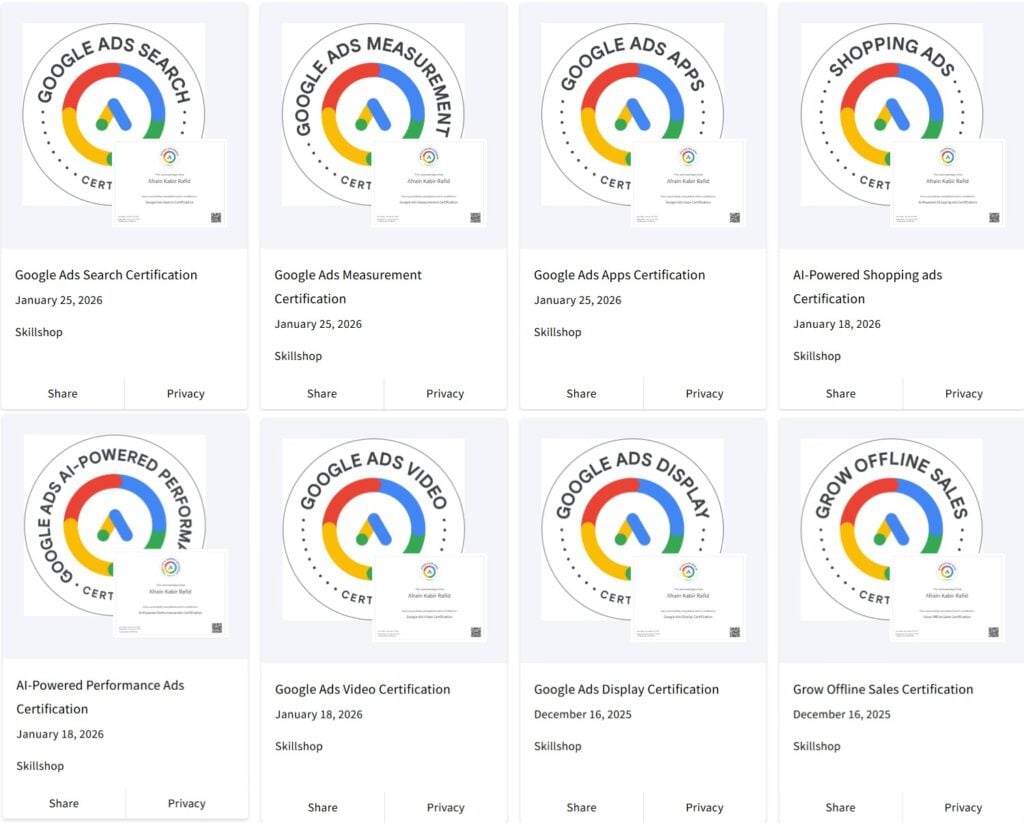Viewport: 1024px width, 823px height.
Task: Click 'Skillshop' under Grow Offline Sales Certification
Action: tap(817, 746)
